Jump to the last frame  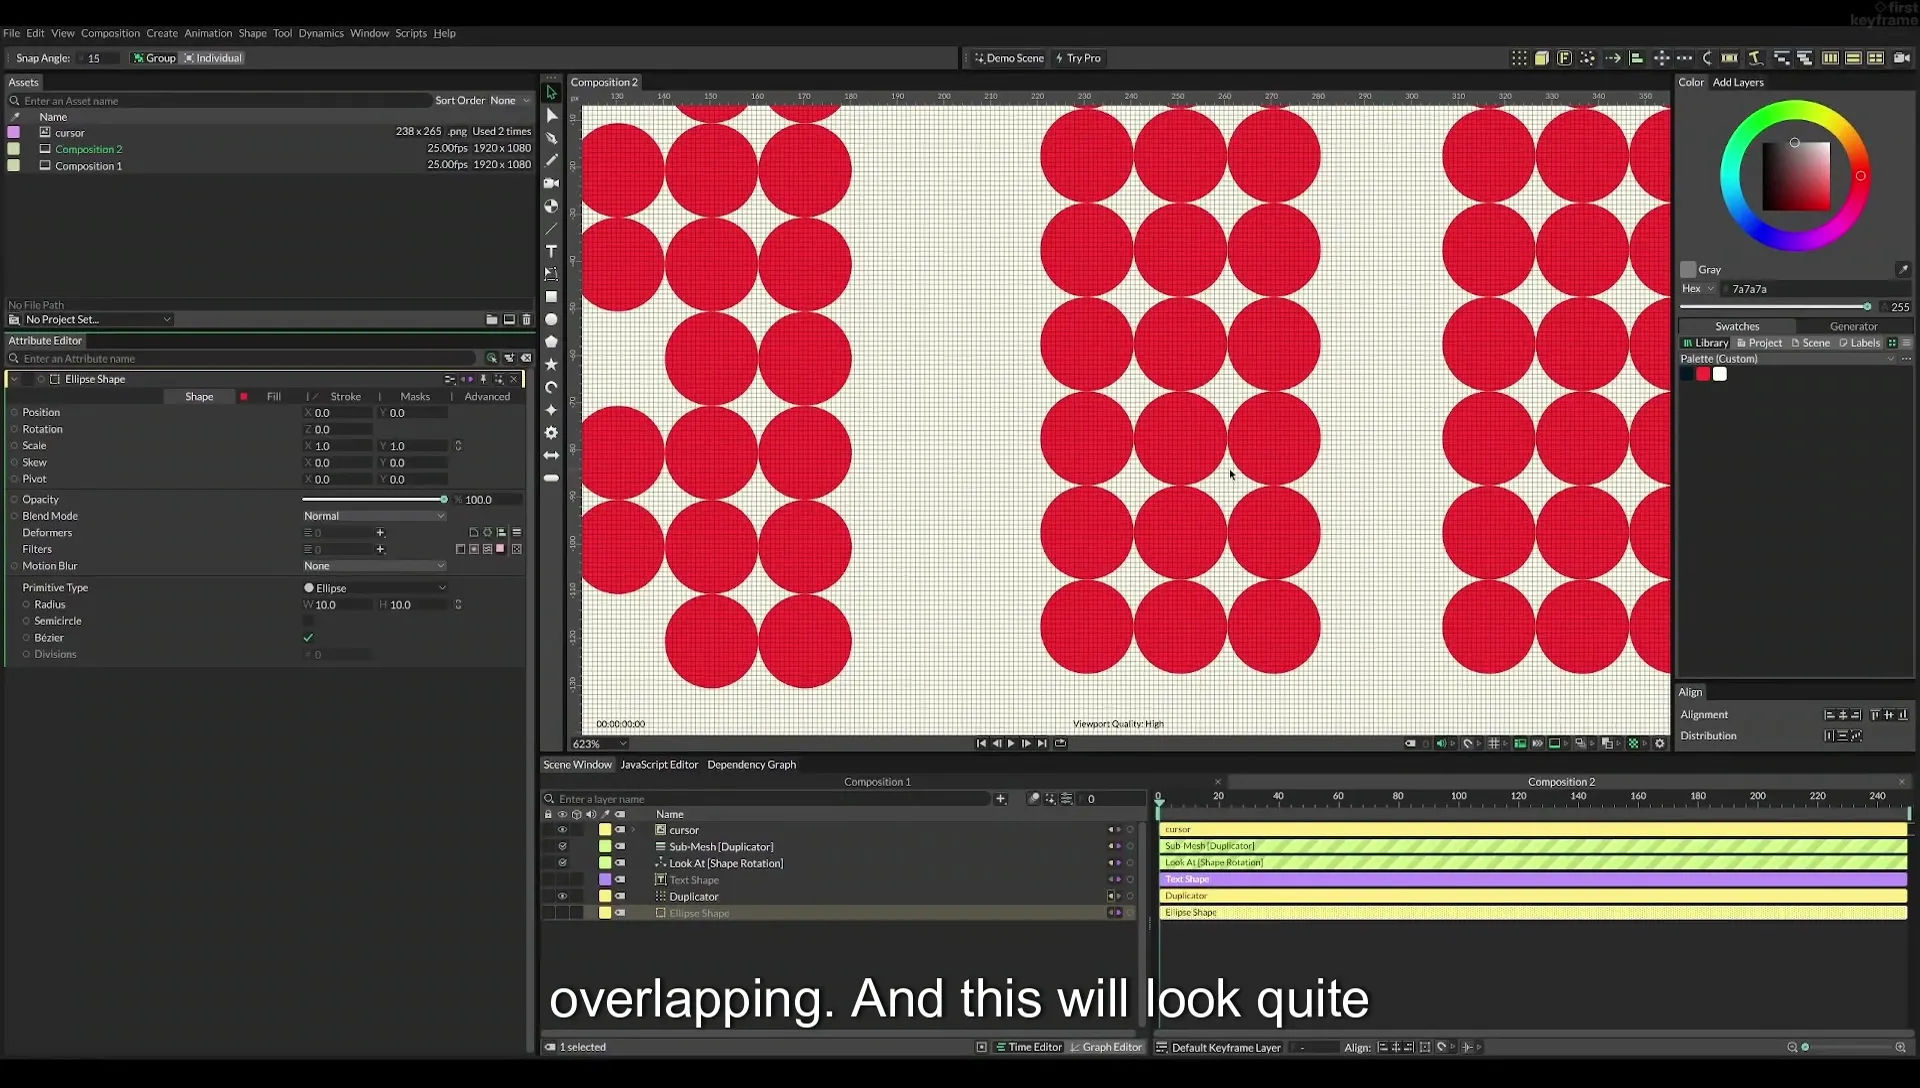pos(1042,743)
